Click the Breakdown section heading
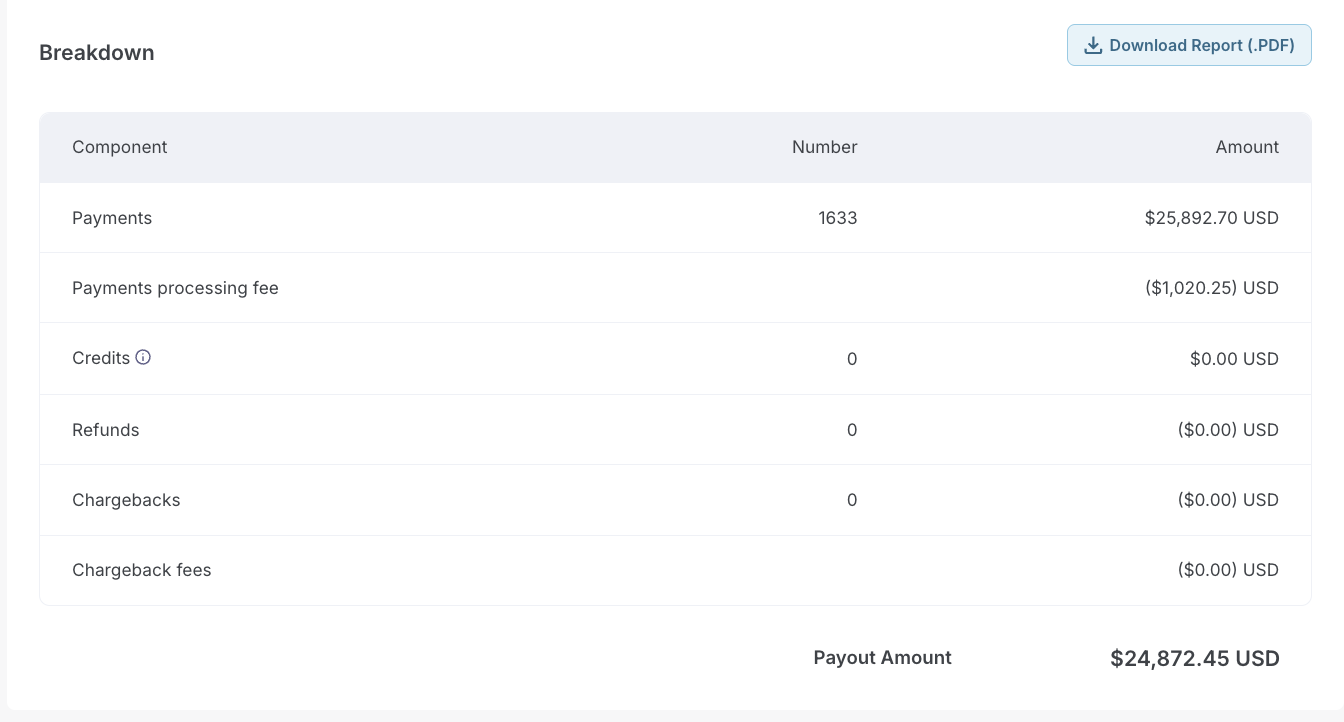Viewport: 1344px width, 722px height. pos(97,53)
